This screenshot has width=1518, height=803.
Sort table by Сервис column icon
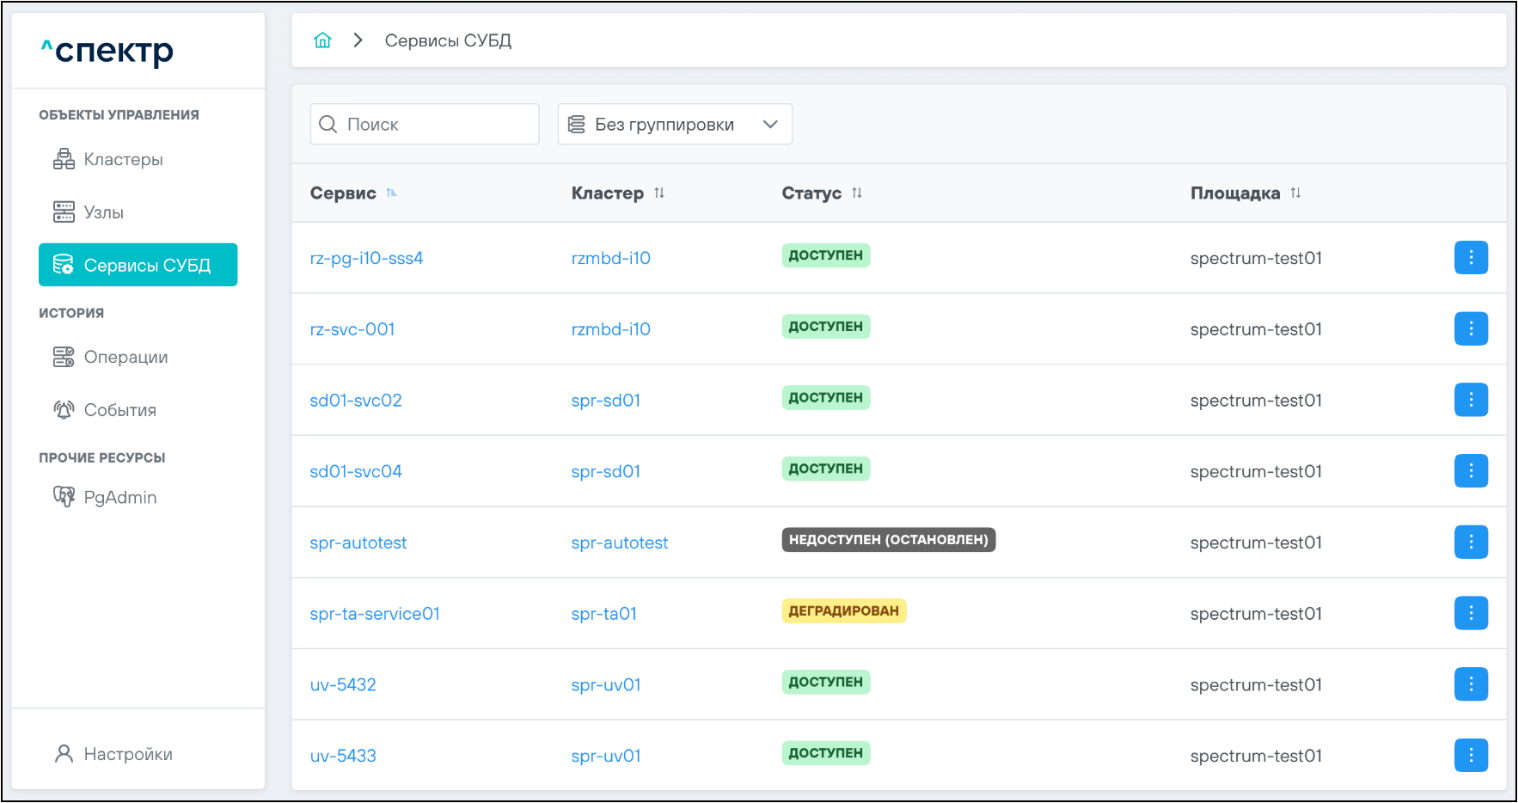click(391, 193)
